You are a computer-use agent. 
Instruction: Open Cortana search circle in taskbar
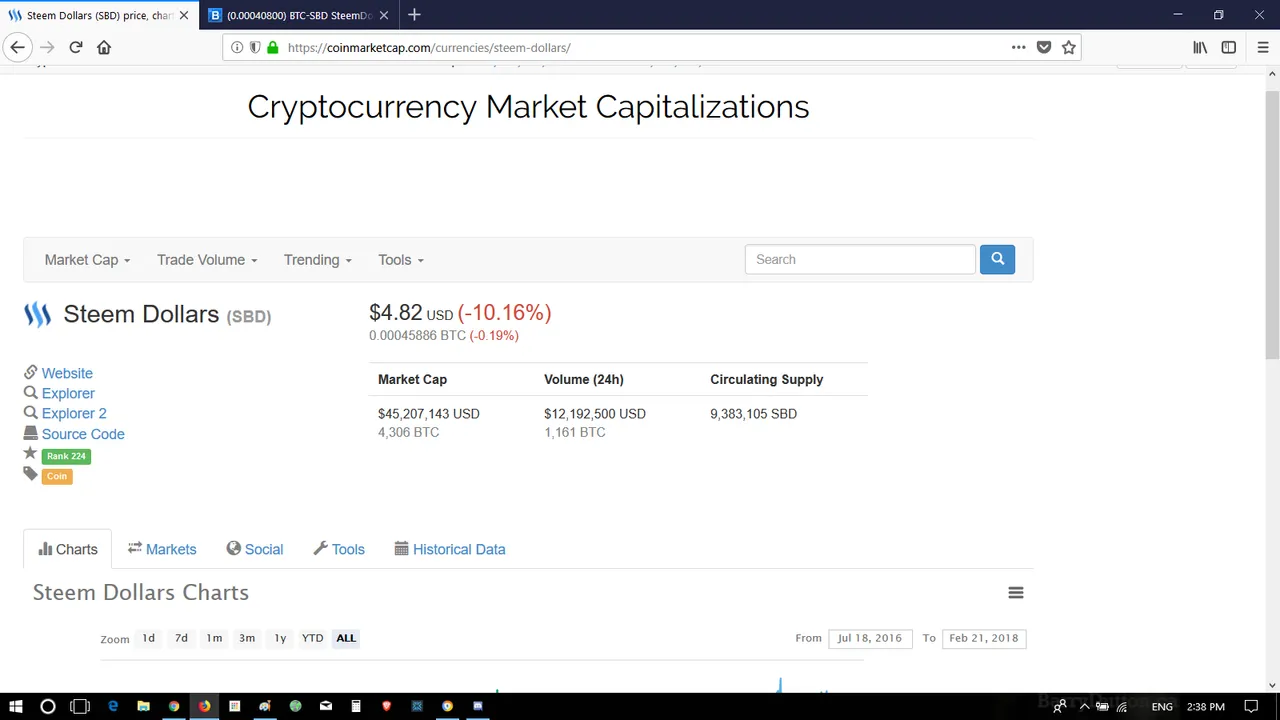47,706
